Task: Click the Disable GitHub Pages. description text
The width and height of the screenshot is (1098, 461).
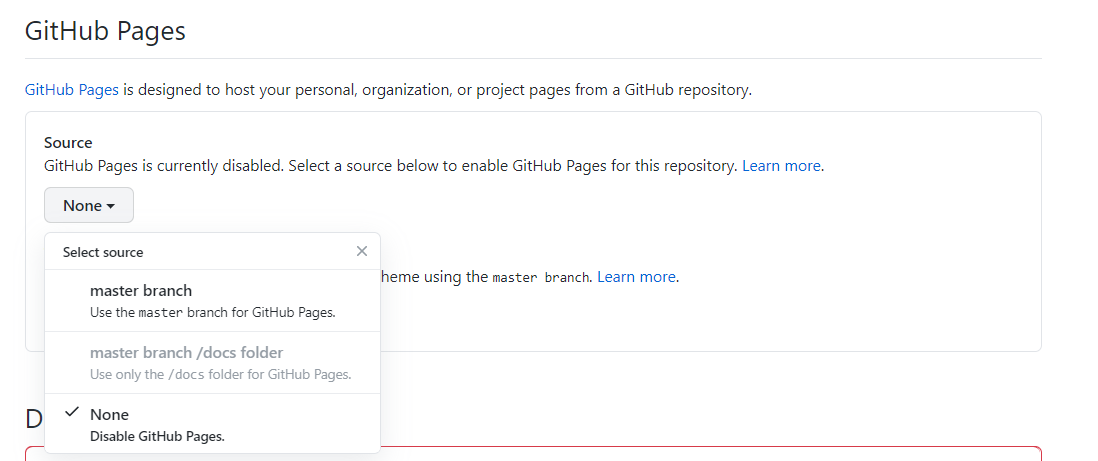Action: (x=158, y=436)
